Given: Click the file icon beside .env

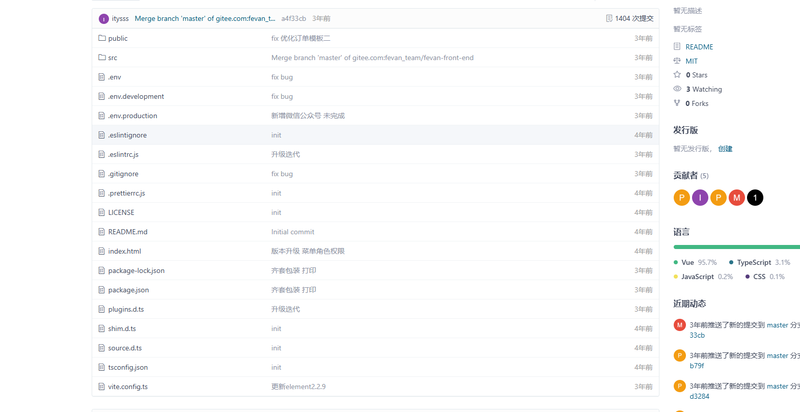Looking at the screenshot, I should pyautogui.click(x=102, y=77).
